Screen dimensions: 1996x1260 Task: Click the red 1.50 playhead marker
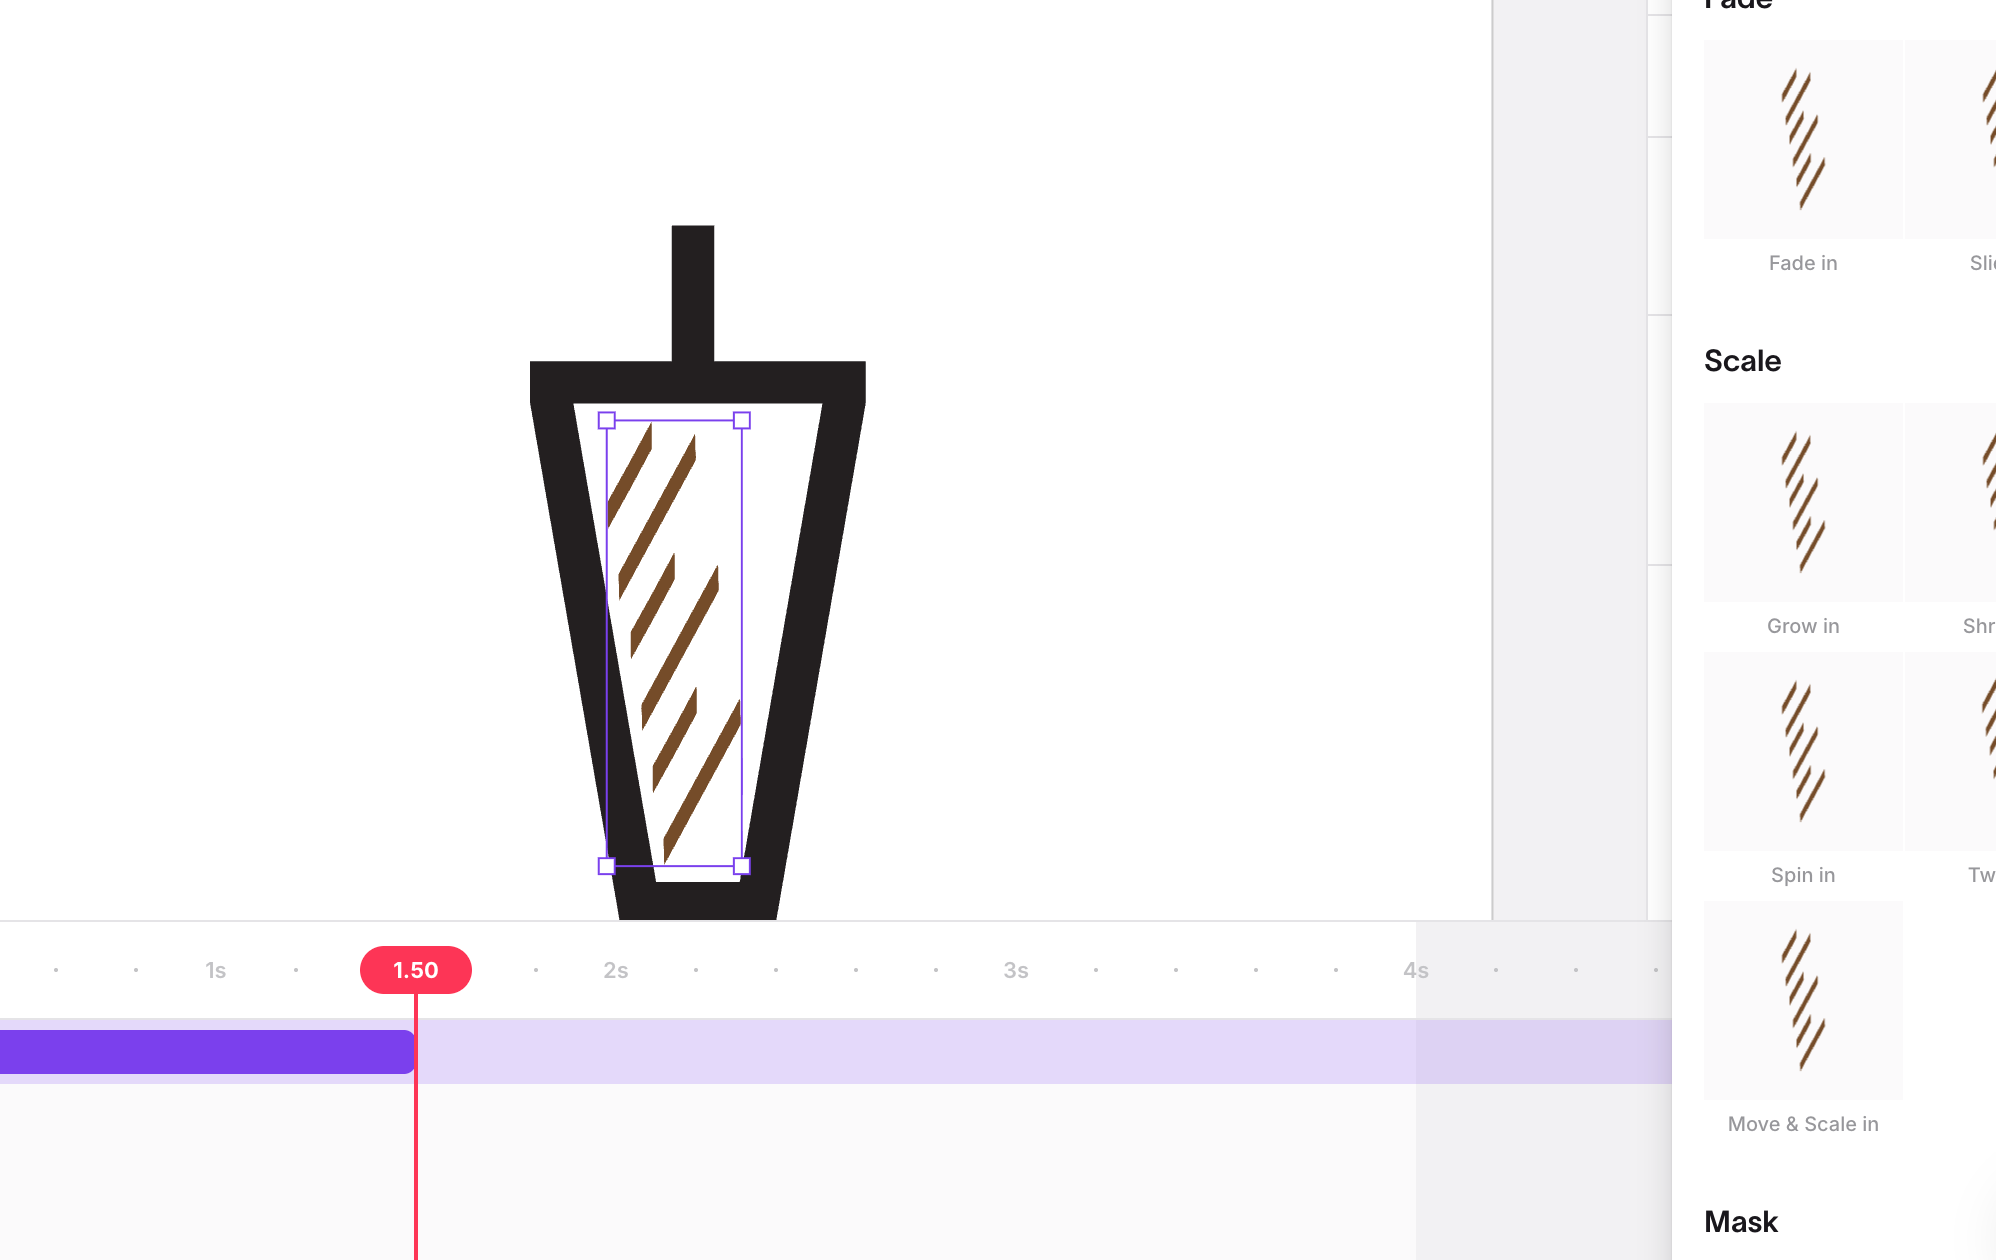[416, 970]
